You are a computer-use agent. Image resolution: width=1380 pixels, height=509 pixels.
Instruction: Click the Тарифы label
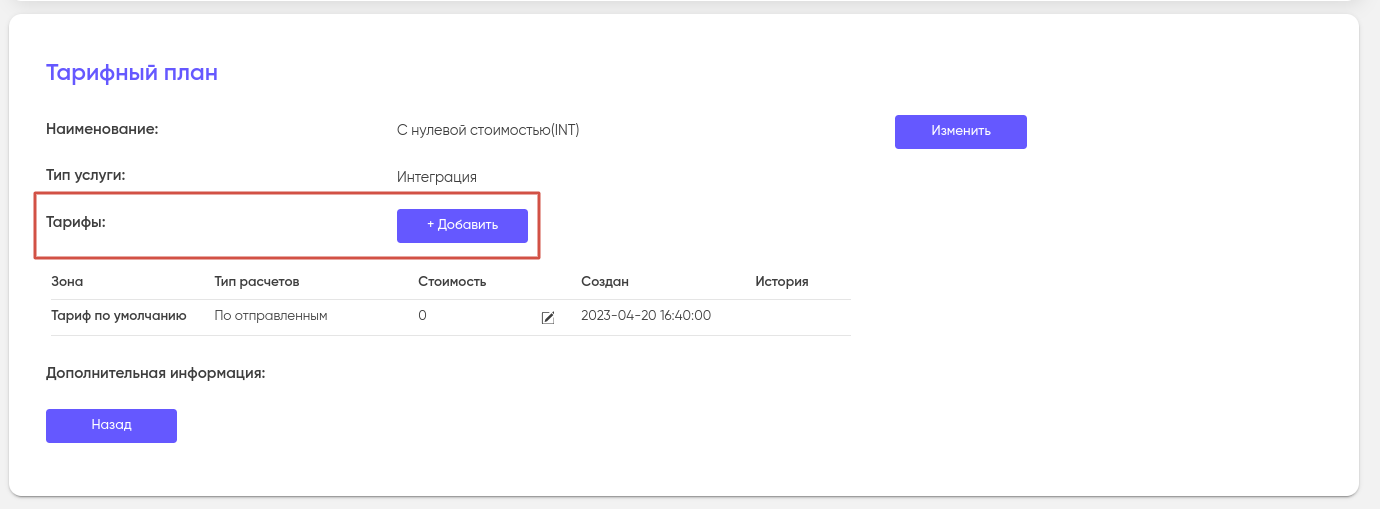coord(76,222)
